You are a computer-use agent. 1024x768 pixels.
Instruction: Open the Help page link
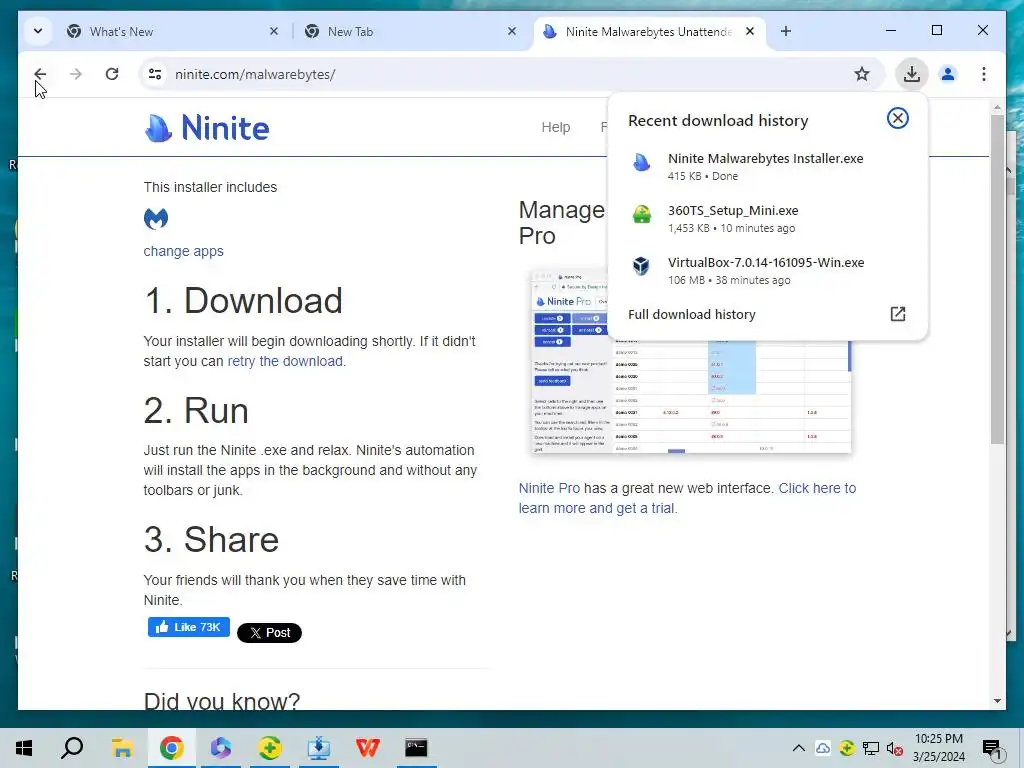556,127
